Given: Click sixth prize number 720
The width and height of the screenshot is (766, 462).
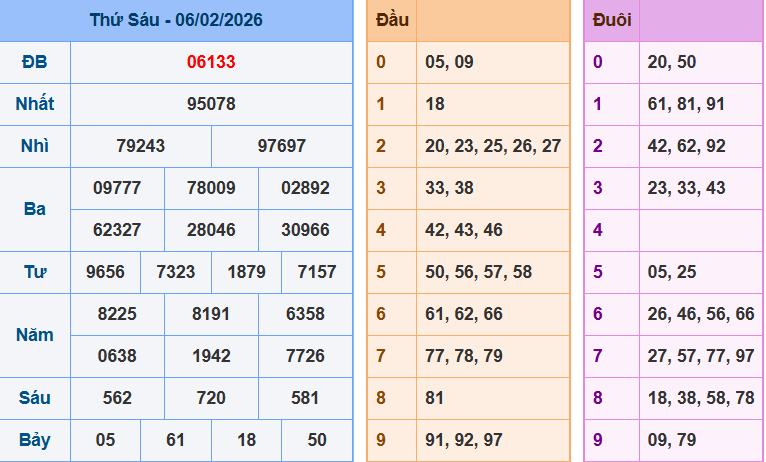Looking at the screenshot, I should [211, 398].
